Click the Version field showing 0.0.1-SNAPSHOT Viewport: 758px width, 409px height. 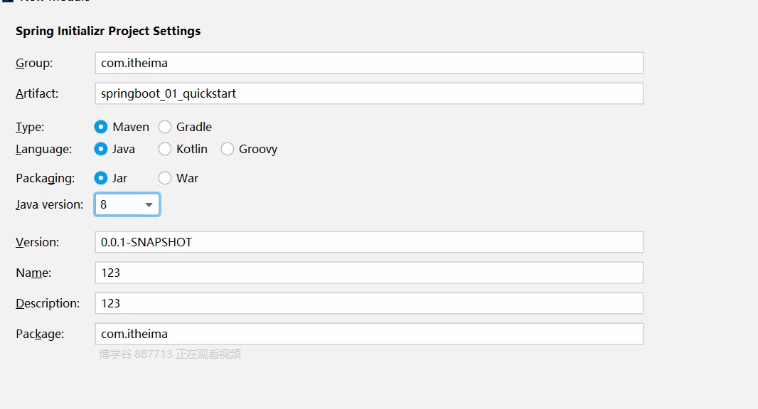[368, 242]
